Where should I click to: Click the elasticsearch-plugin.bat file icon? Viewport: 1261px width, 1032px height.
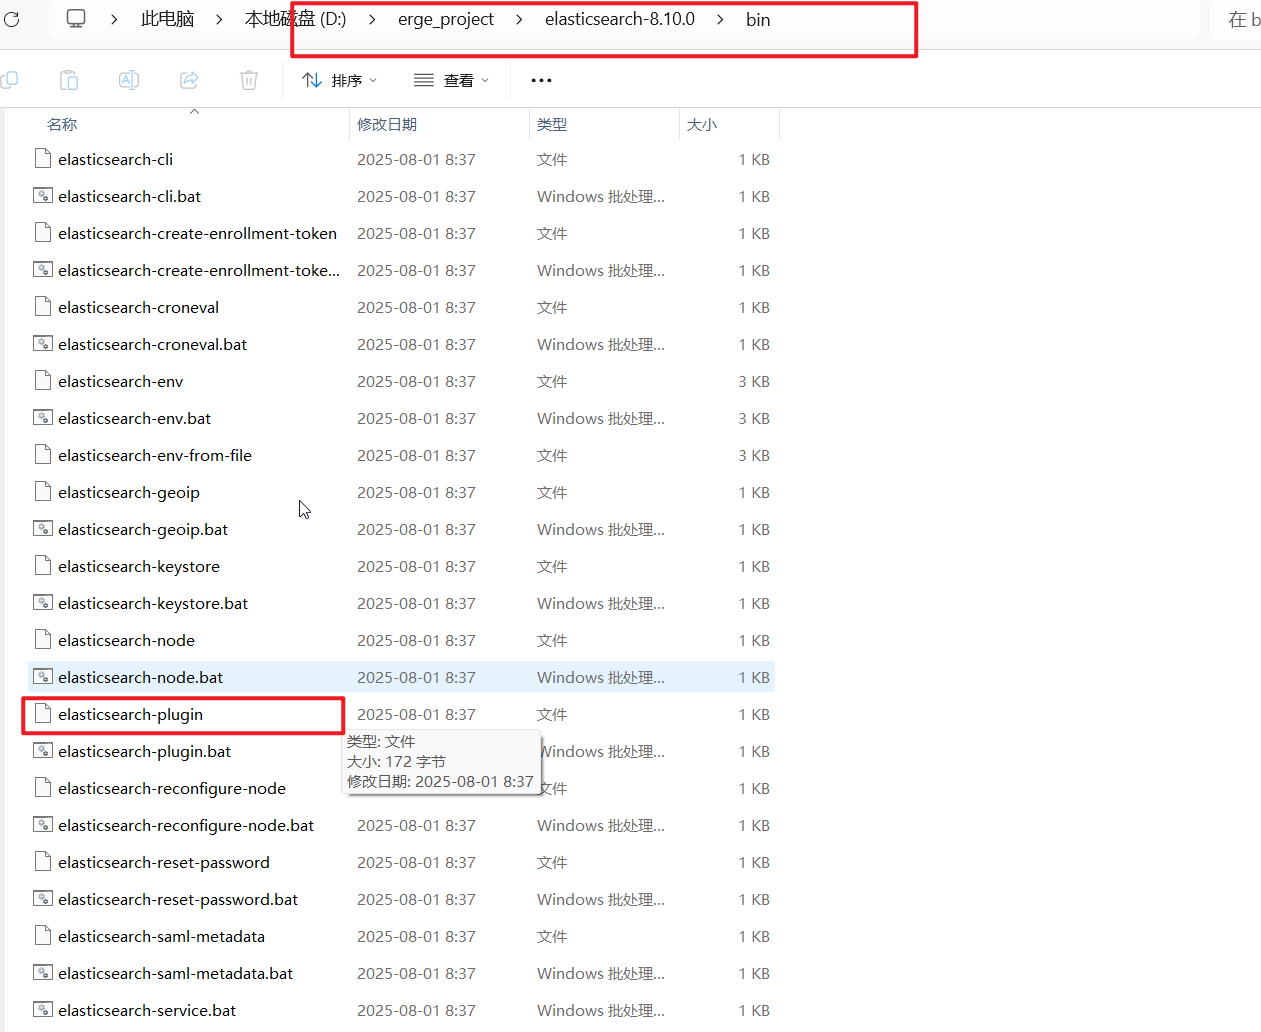click(x=43, y=751)
